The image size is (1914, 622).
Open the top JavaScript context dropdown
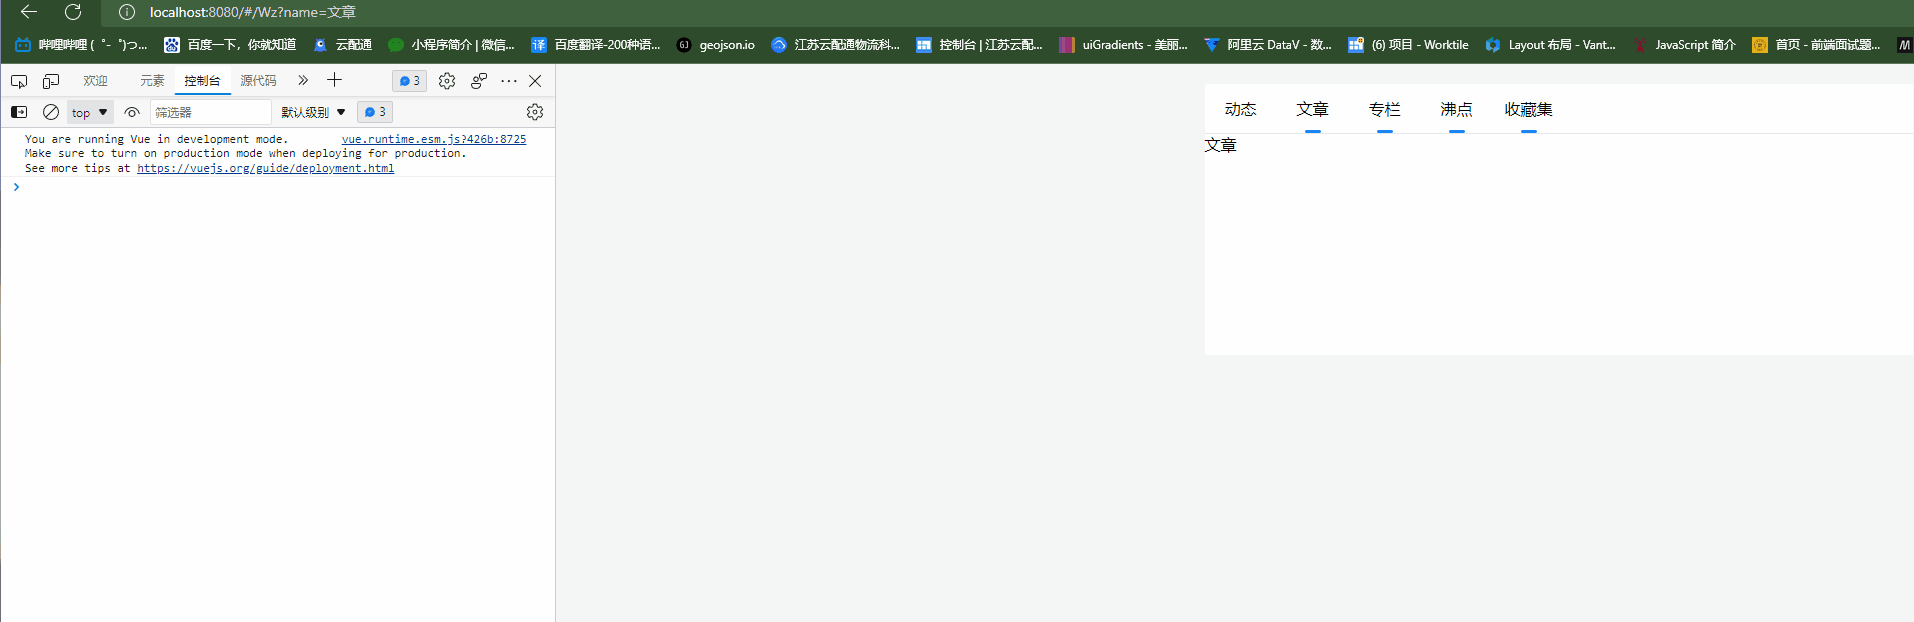[90, 112]
